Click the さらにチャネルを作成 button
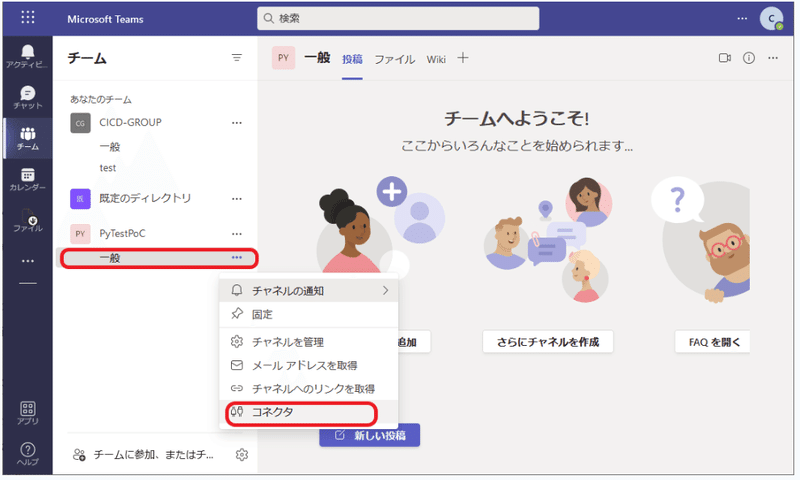Viewport: 800px width, 480px height. 548,342
